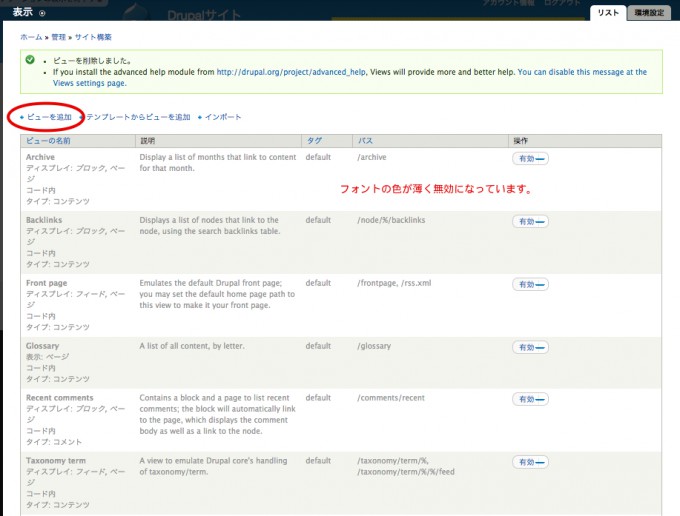
Task: Sort by パス column header
Action: click(365, 141)
